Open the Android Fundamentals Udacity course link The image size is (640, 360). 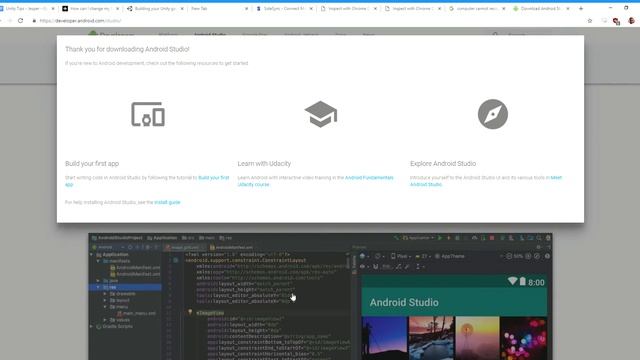pos(369,178)
